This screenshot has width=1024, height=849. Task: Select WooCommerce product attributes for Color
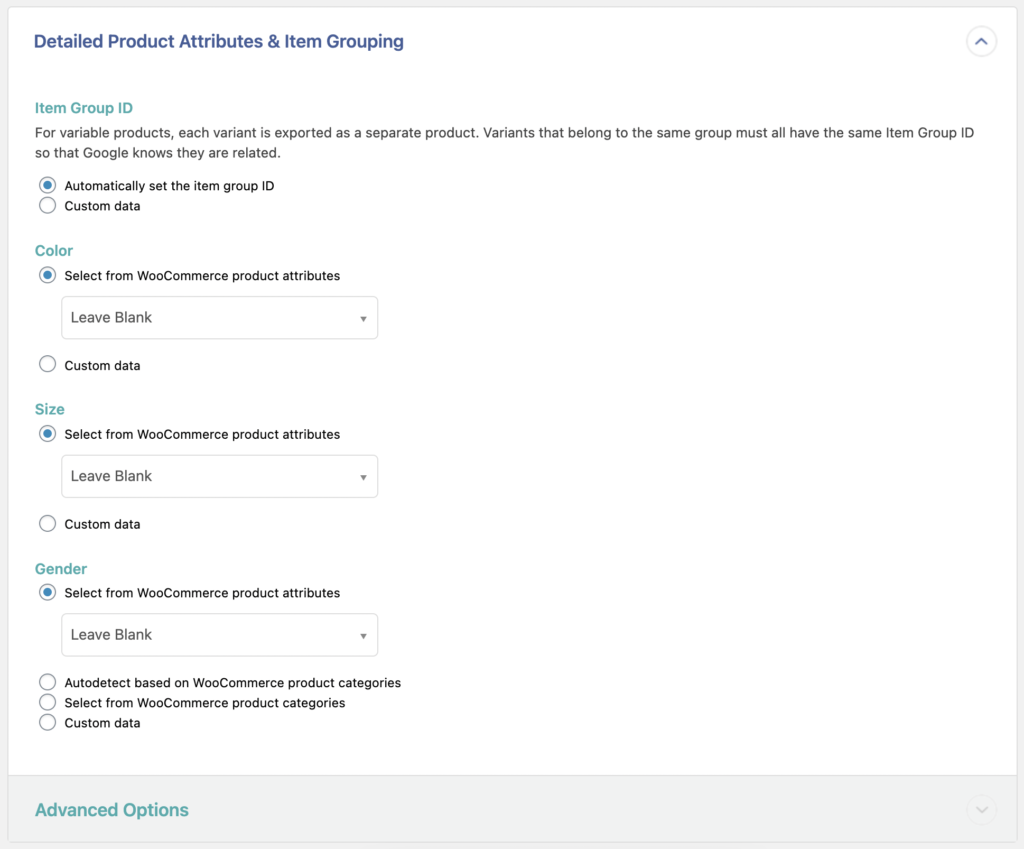[x=47, y=275]
